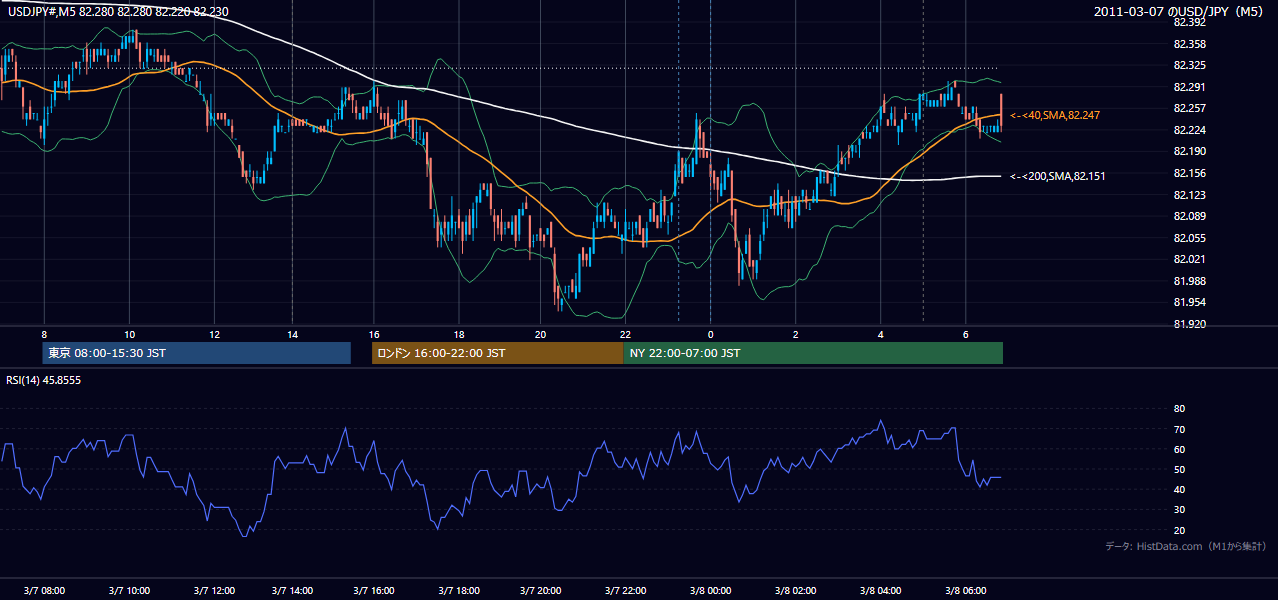
Task: Click the 3/7 20:00 date-time label
Action: [x=540, y=590]
